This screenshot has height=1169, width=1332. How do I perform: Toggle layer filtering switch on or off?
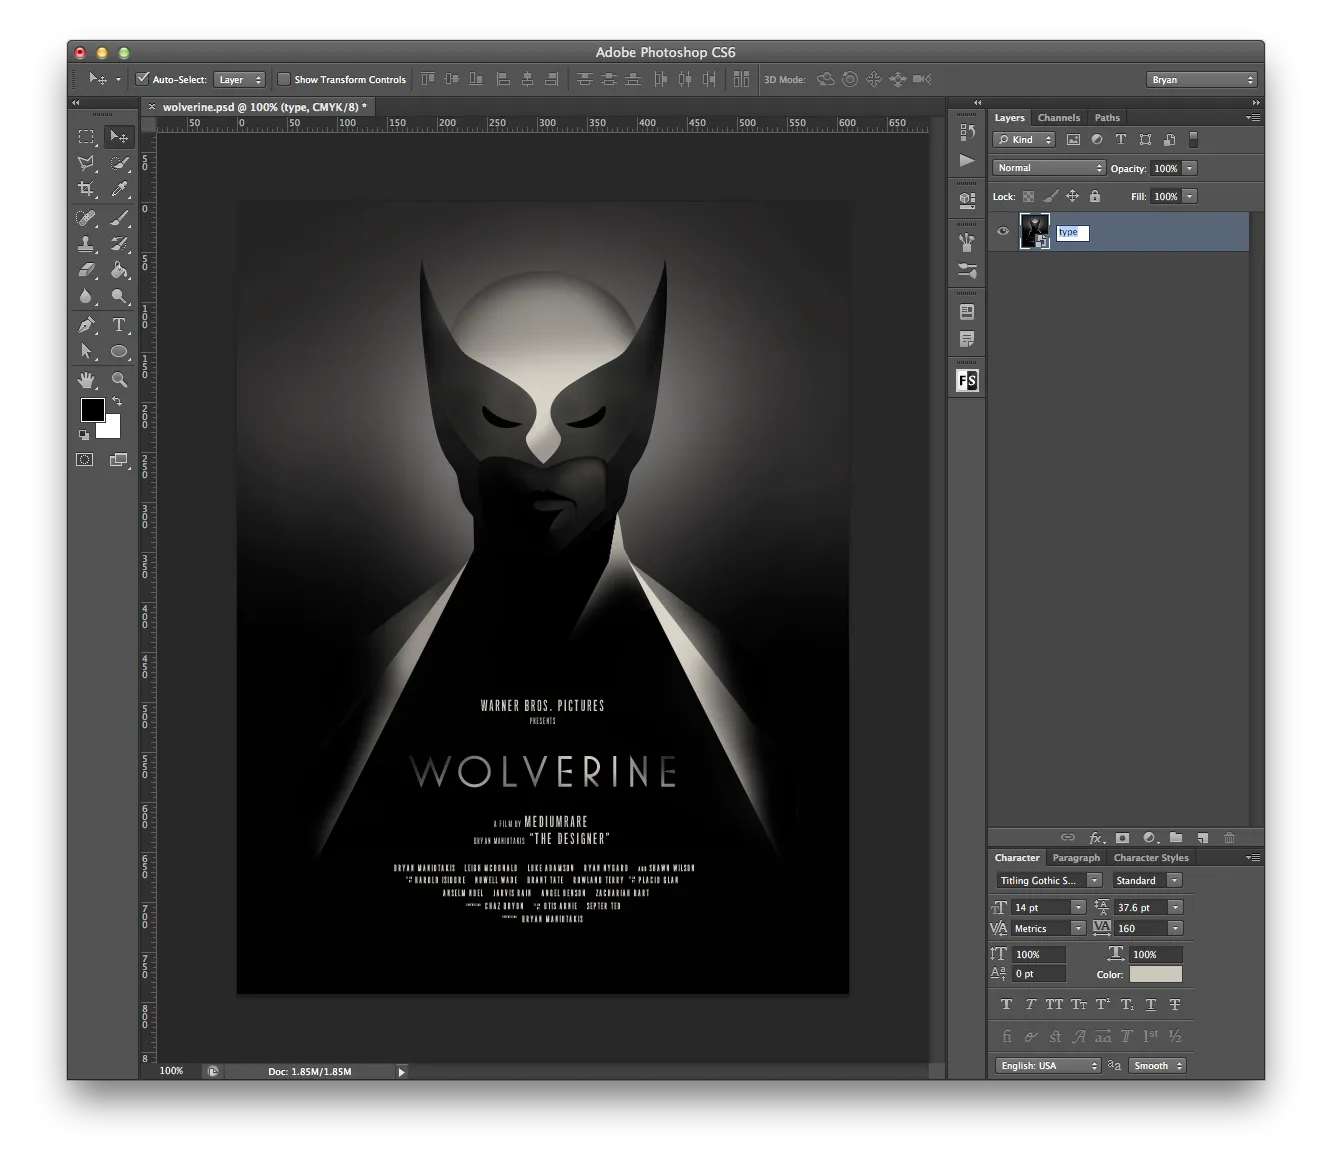pos(1193,140)
